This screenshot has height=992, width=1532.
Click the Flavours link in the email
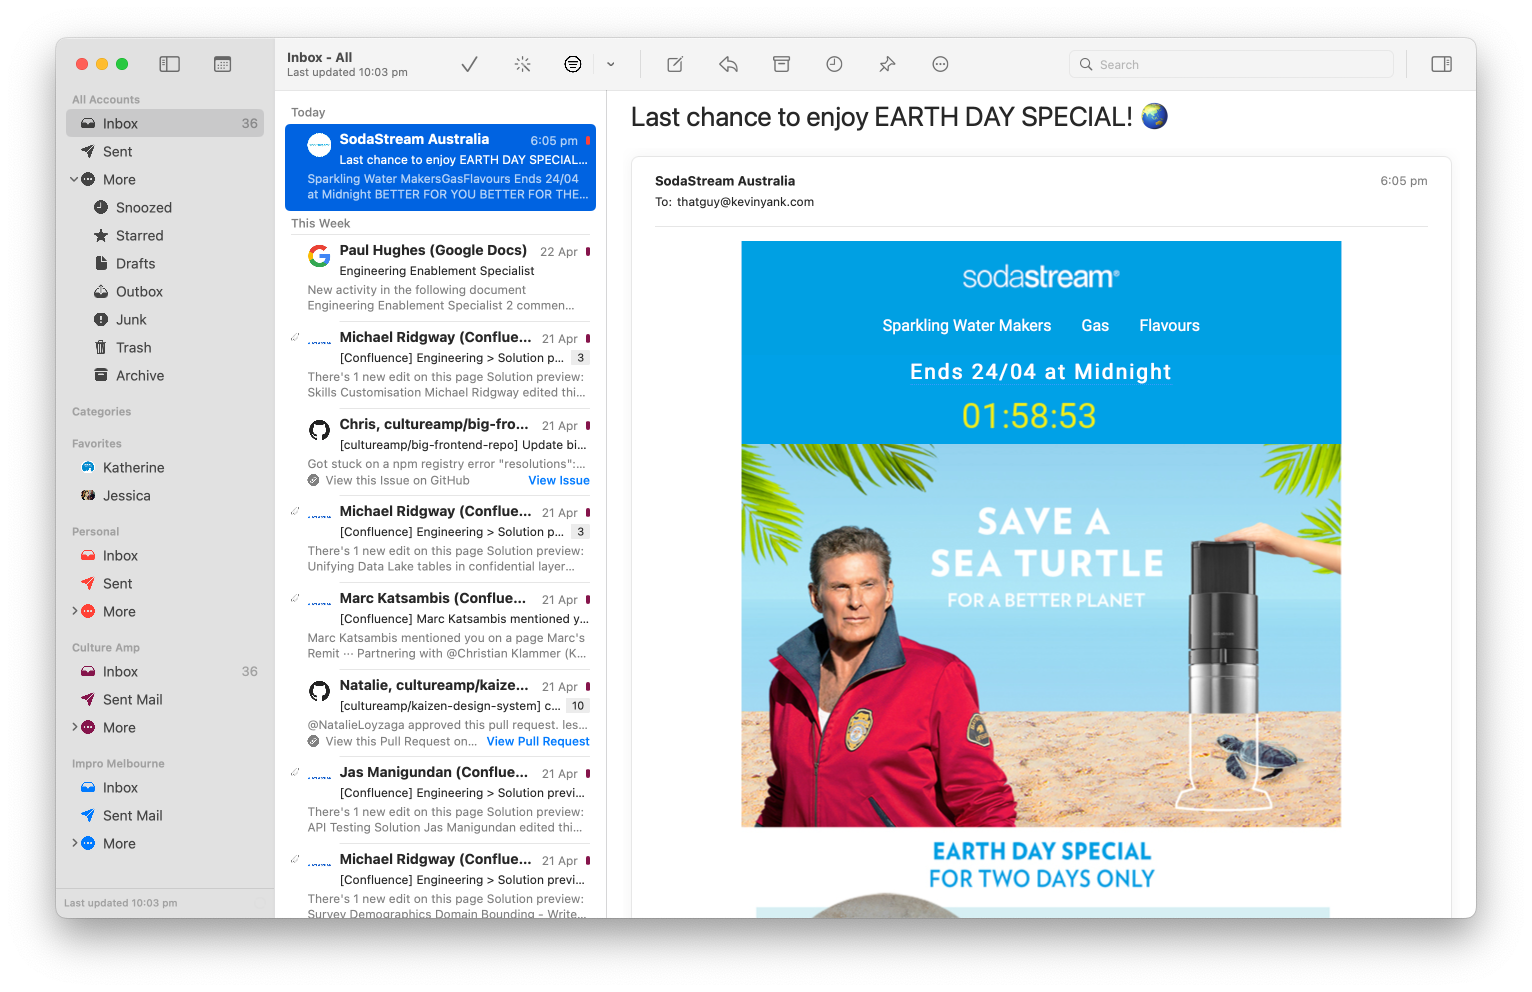(x=1169, y=326)
